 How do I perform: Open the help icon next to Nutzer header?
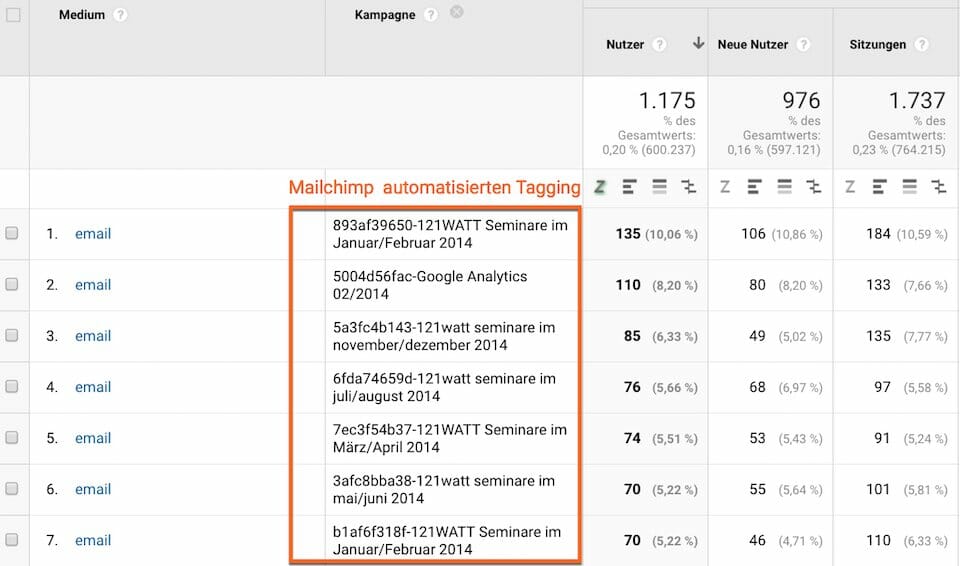tap(659, 44)
